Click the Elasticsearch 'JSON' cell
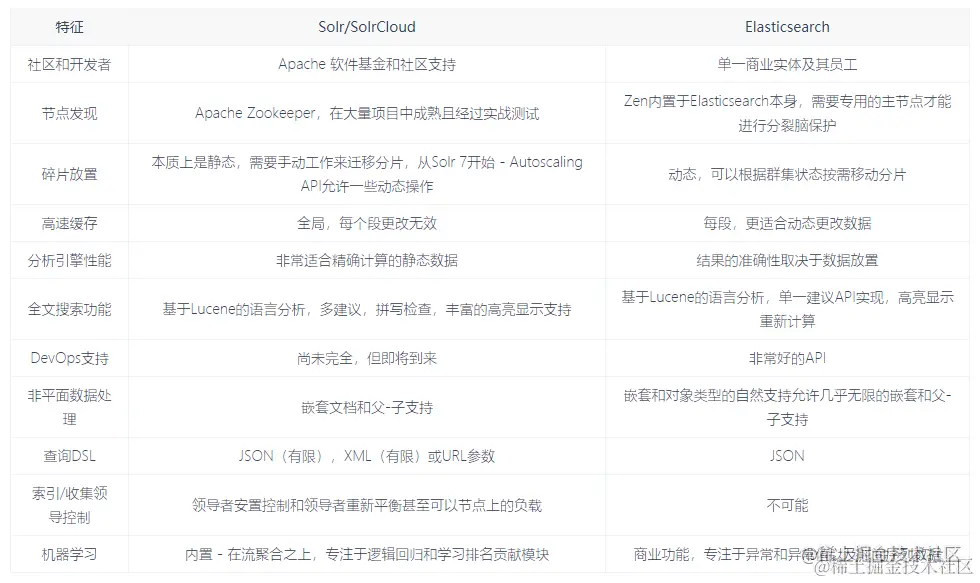This screenshot has width=980, height=583. 787,456
